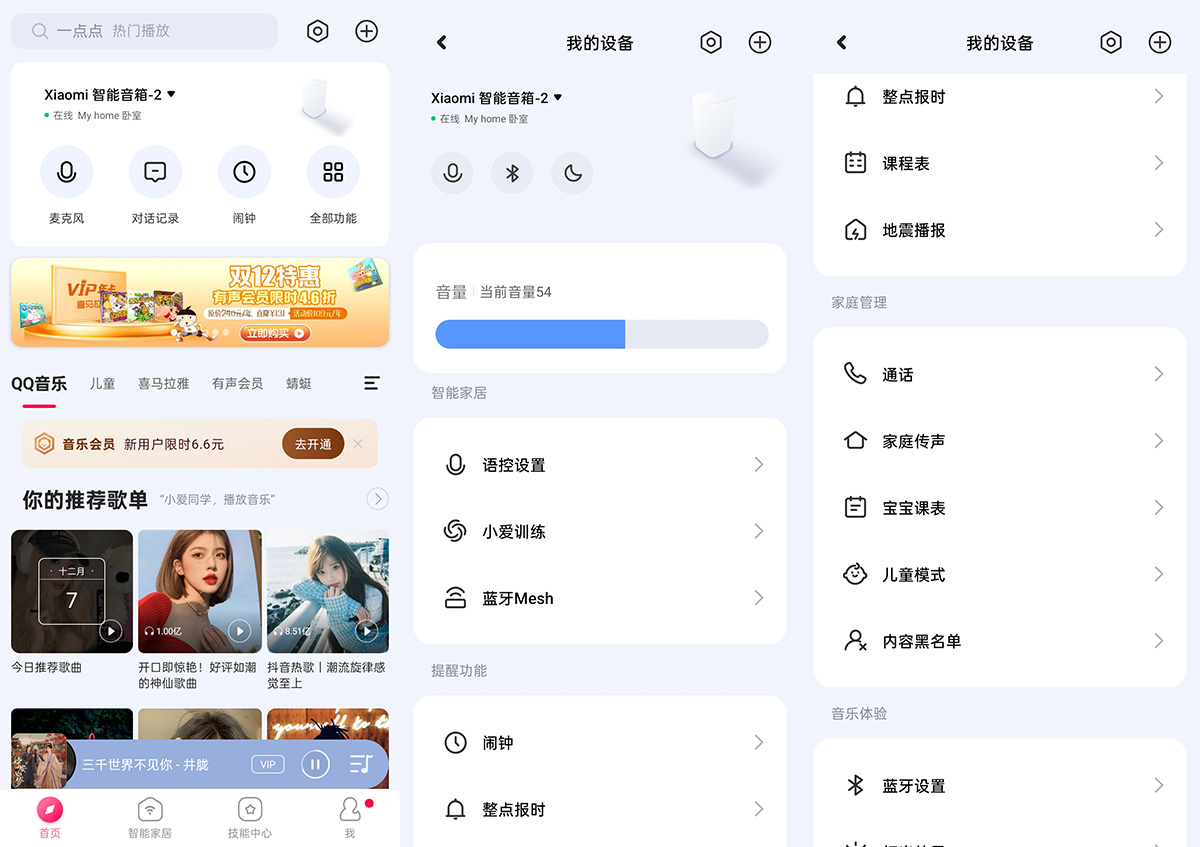Tap the song title 三千世界不见你 - 井胧
Viewport: 1200px width, 847px height.
click(145, 764)
